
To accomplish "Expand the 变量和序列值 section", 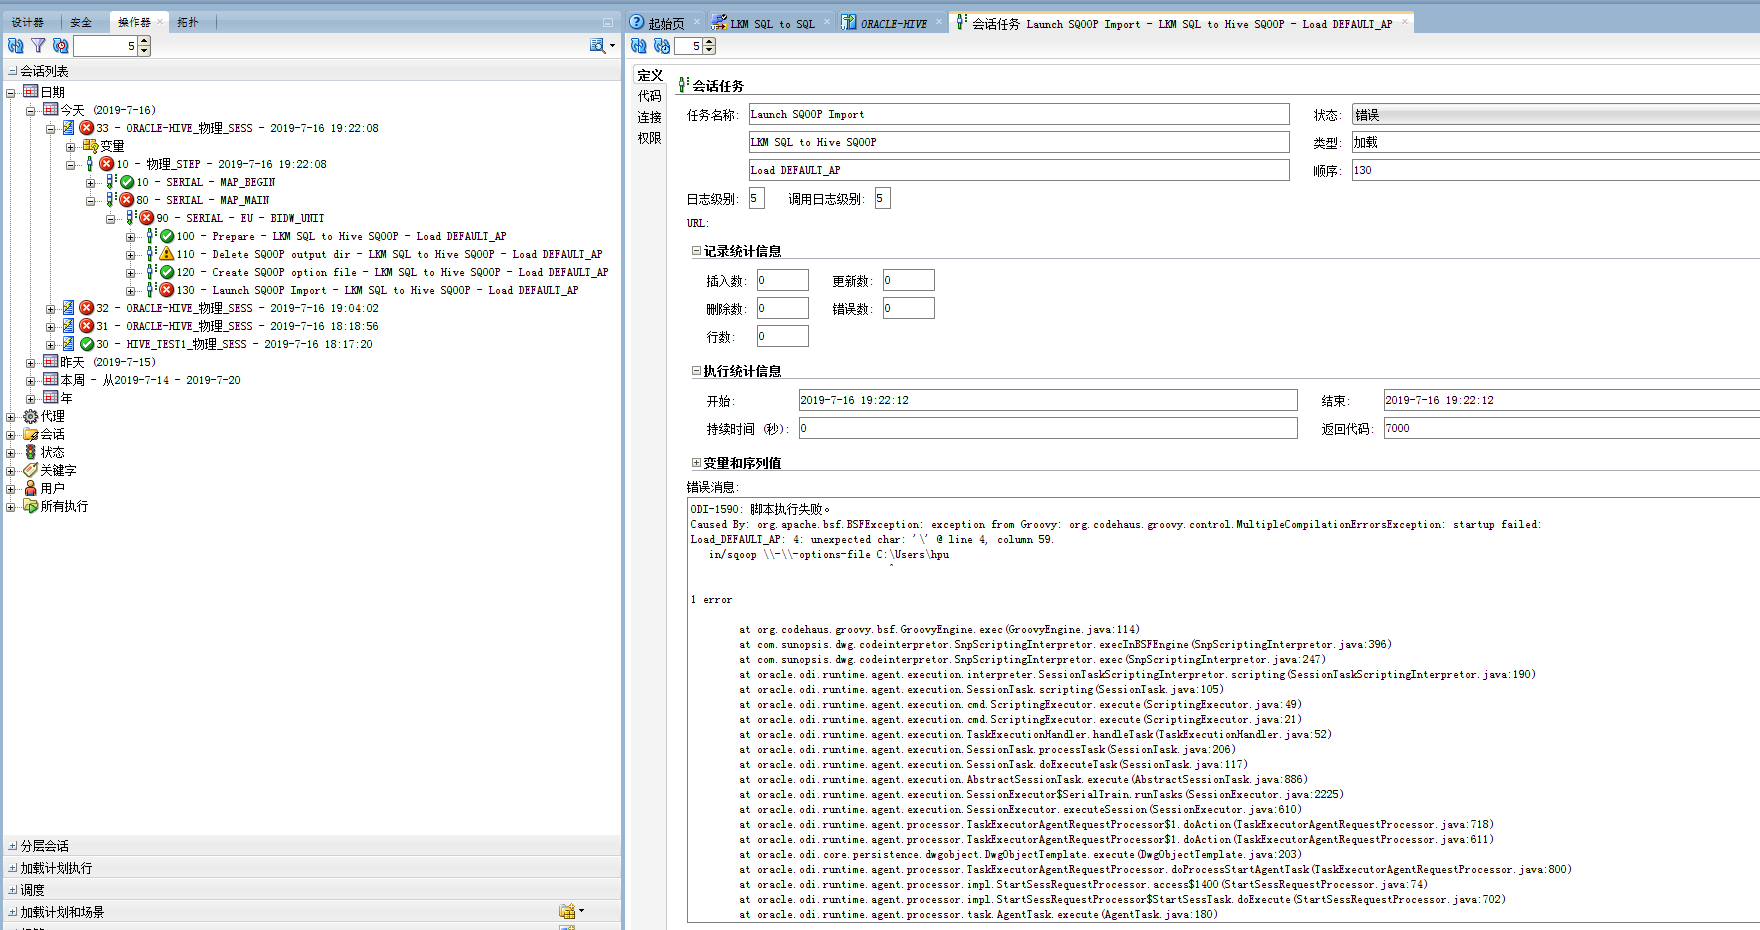I will pos(696,463).
